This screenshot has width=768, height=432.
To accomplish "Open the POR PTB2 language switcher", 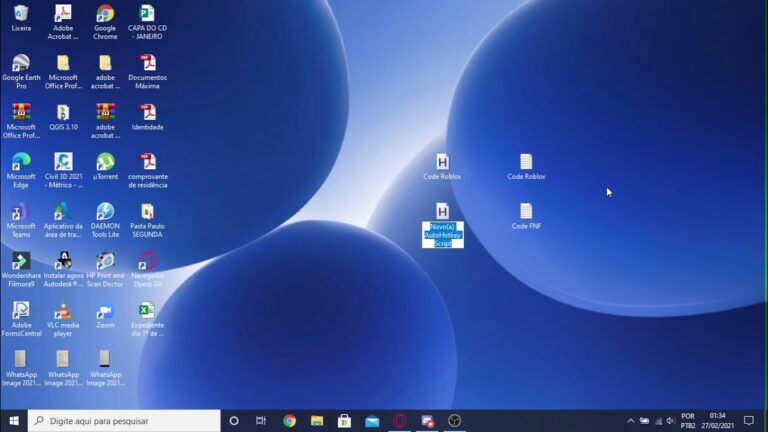I will click(688, 421).
